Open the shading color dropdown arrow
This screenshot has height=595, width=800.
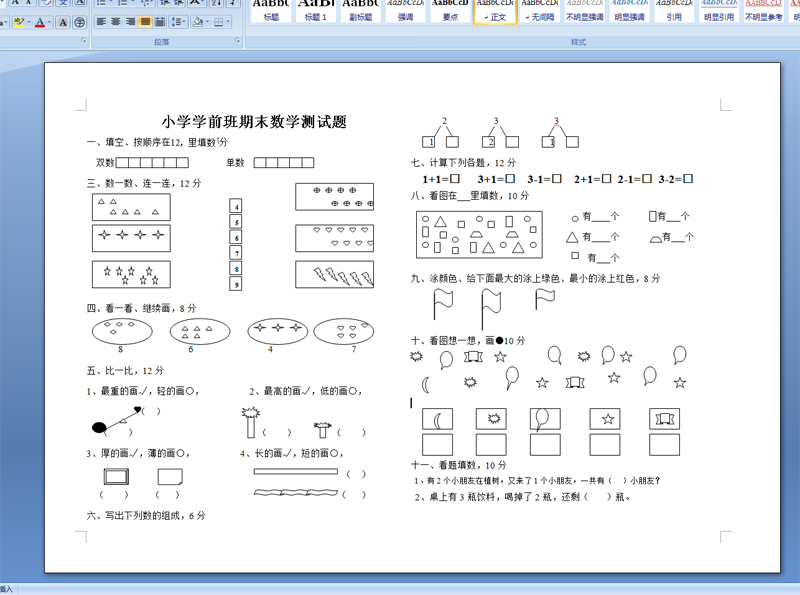click(207, 21)
